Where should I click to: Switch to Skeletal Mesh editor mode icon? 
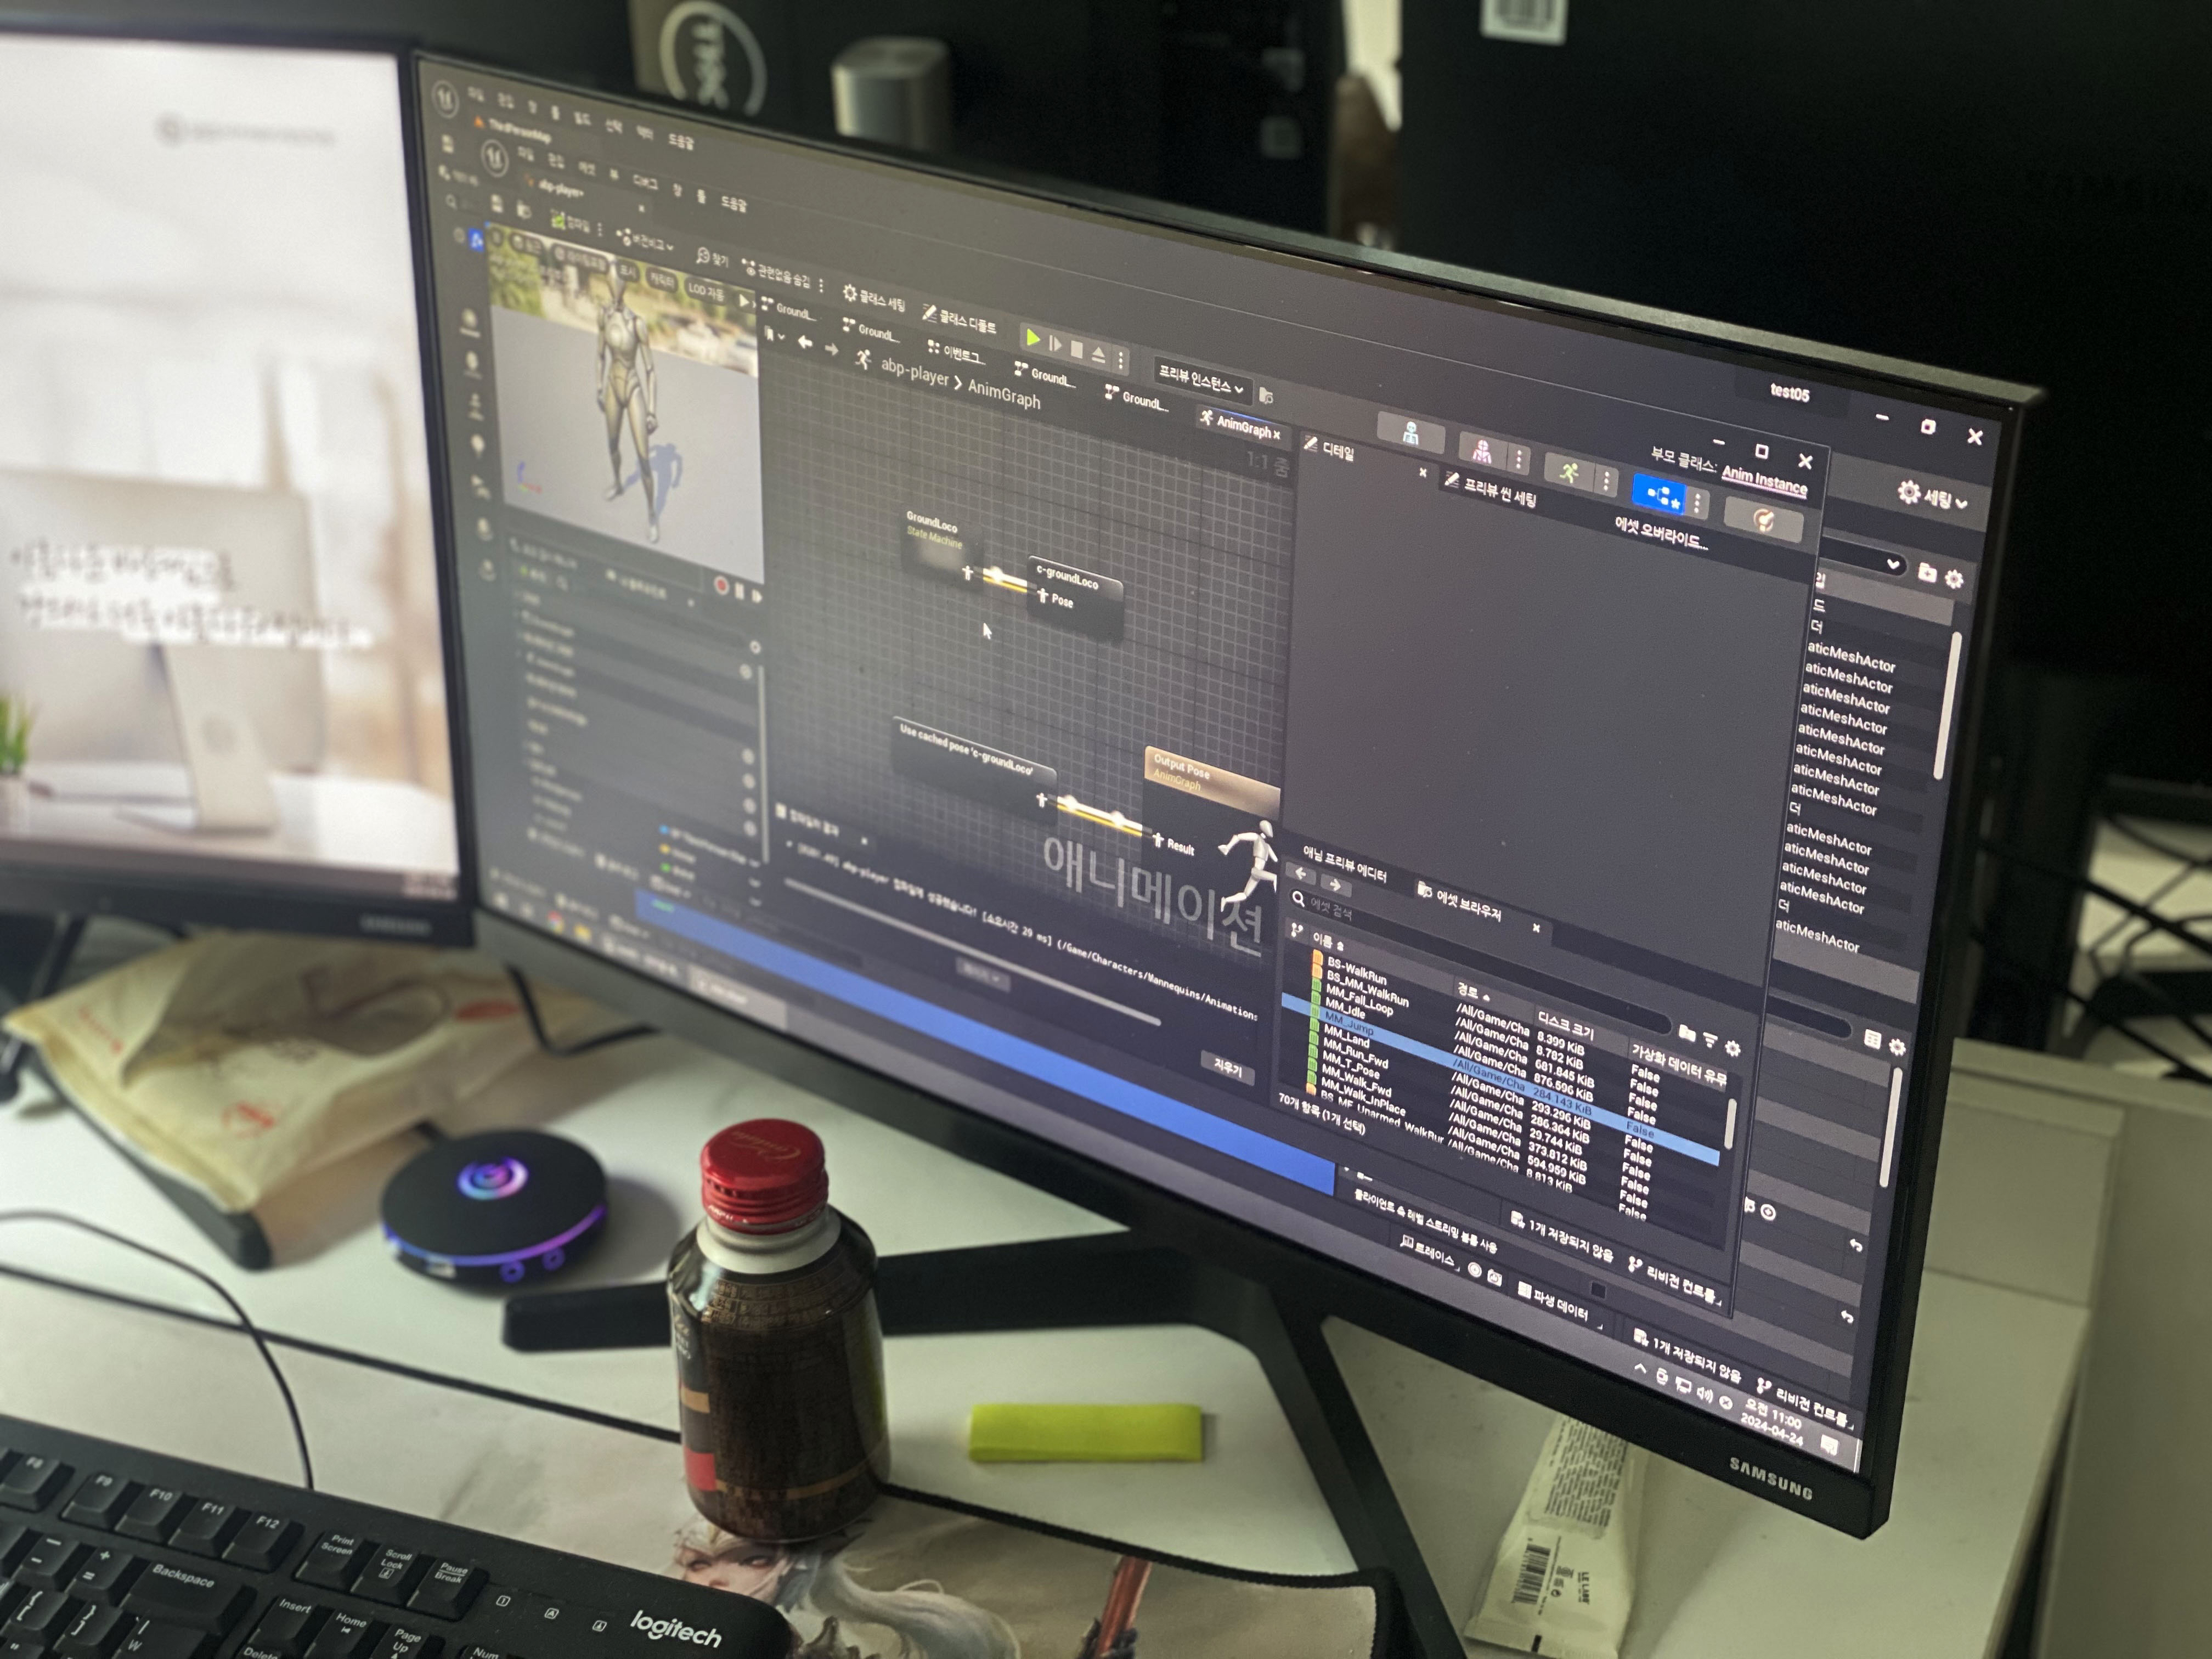click(x=1482, y=451)
